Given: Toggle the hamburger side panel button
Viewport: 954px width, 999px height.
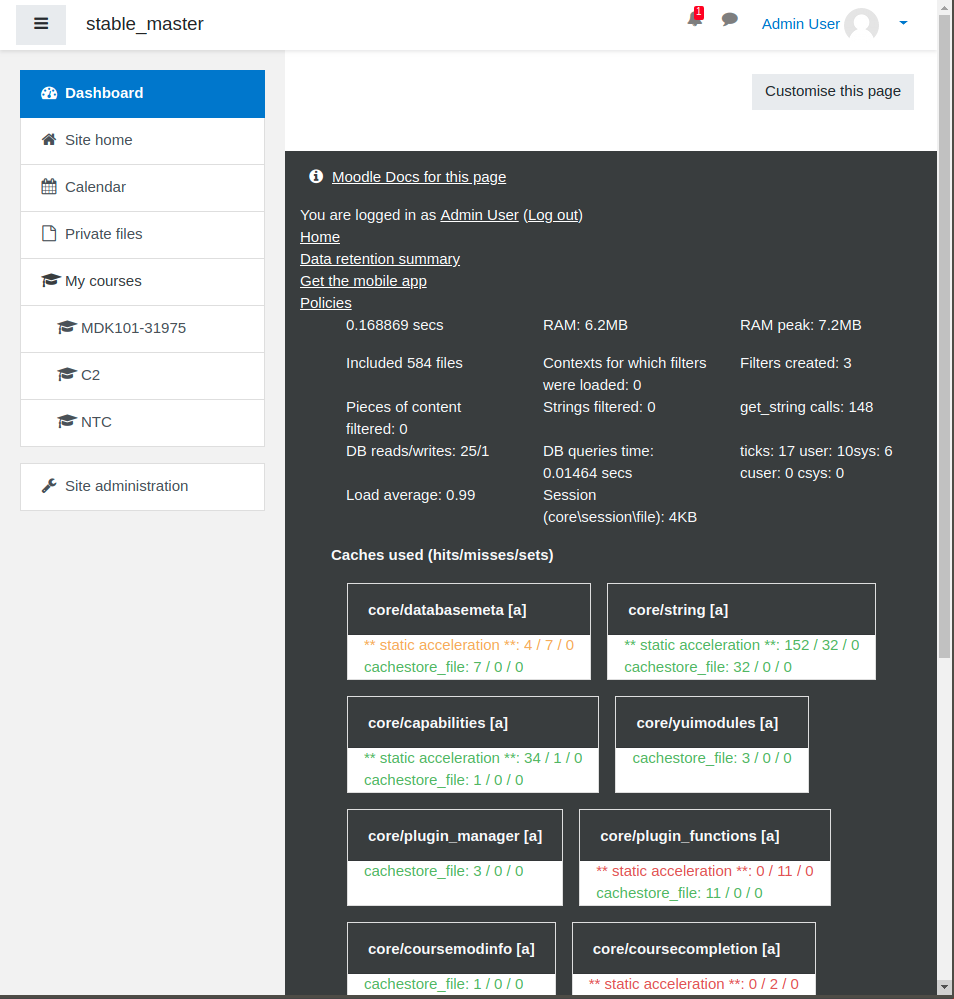Looking at the screenshot, I should [41, 24].
